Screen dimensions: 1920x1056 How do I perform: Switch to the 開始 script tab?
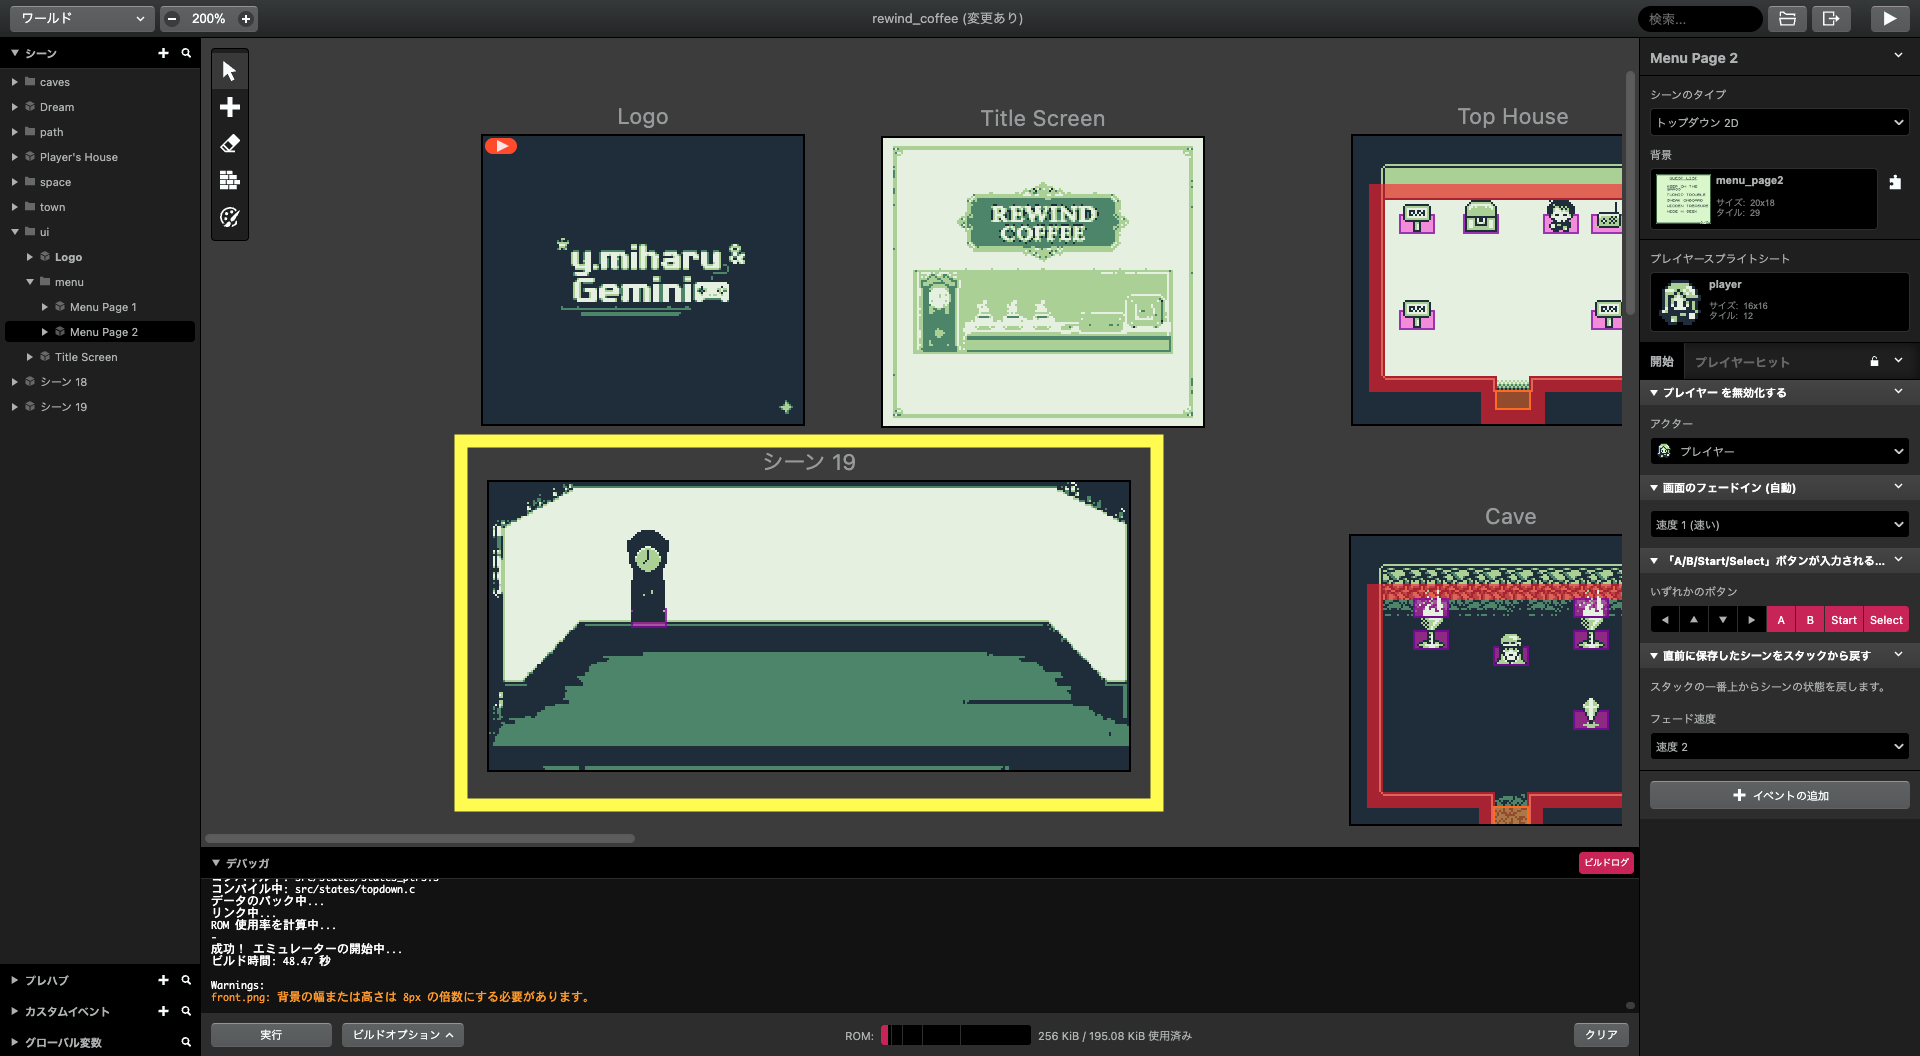point(1662,361)
